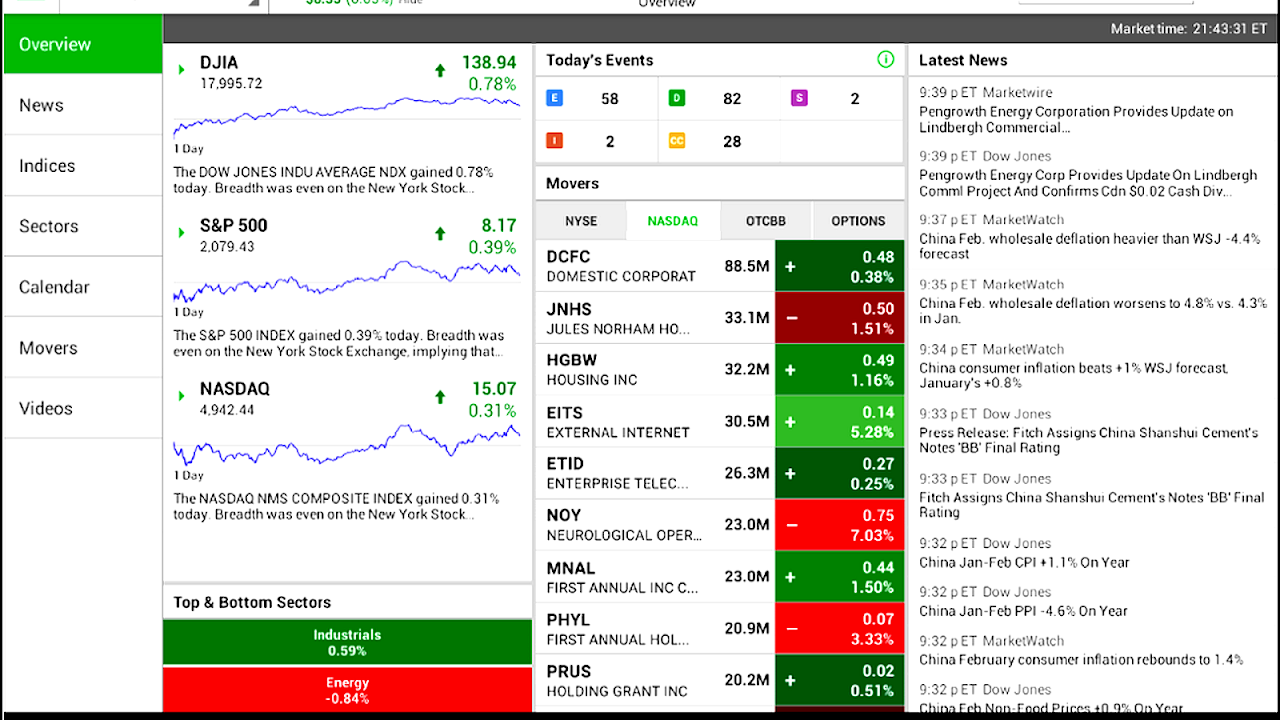Open the blue E events icon
The image size is (1280, 720).
[554, 98]
